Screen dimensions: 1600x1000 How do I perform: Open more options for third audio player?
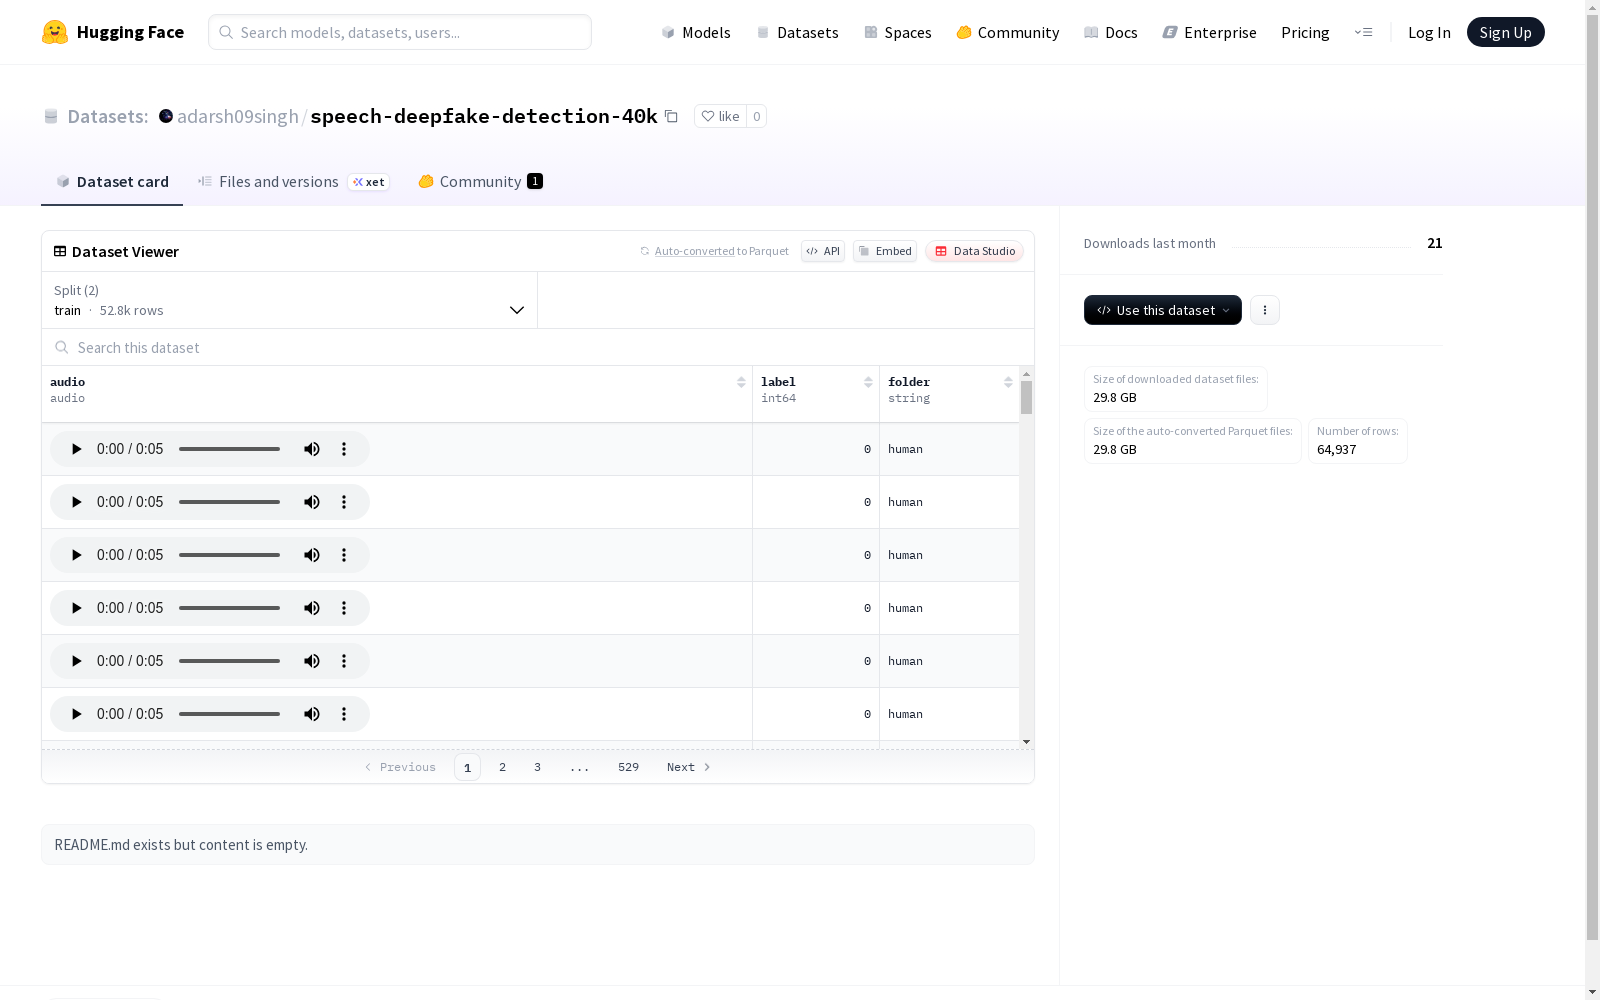pyautogui.click(x=344, y=555)
